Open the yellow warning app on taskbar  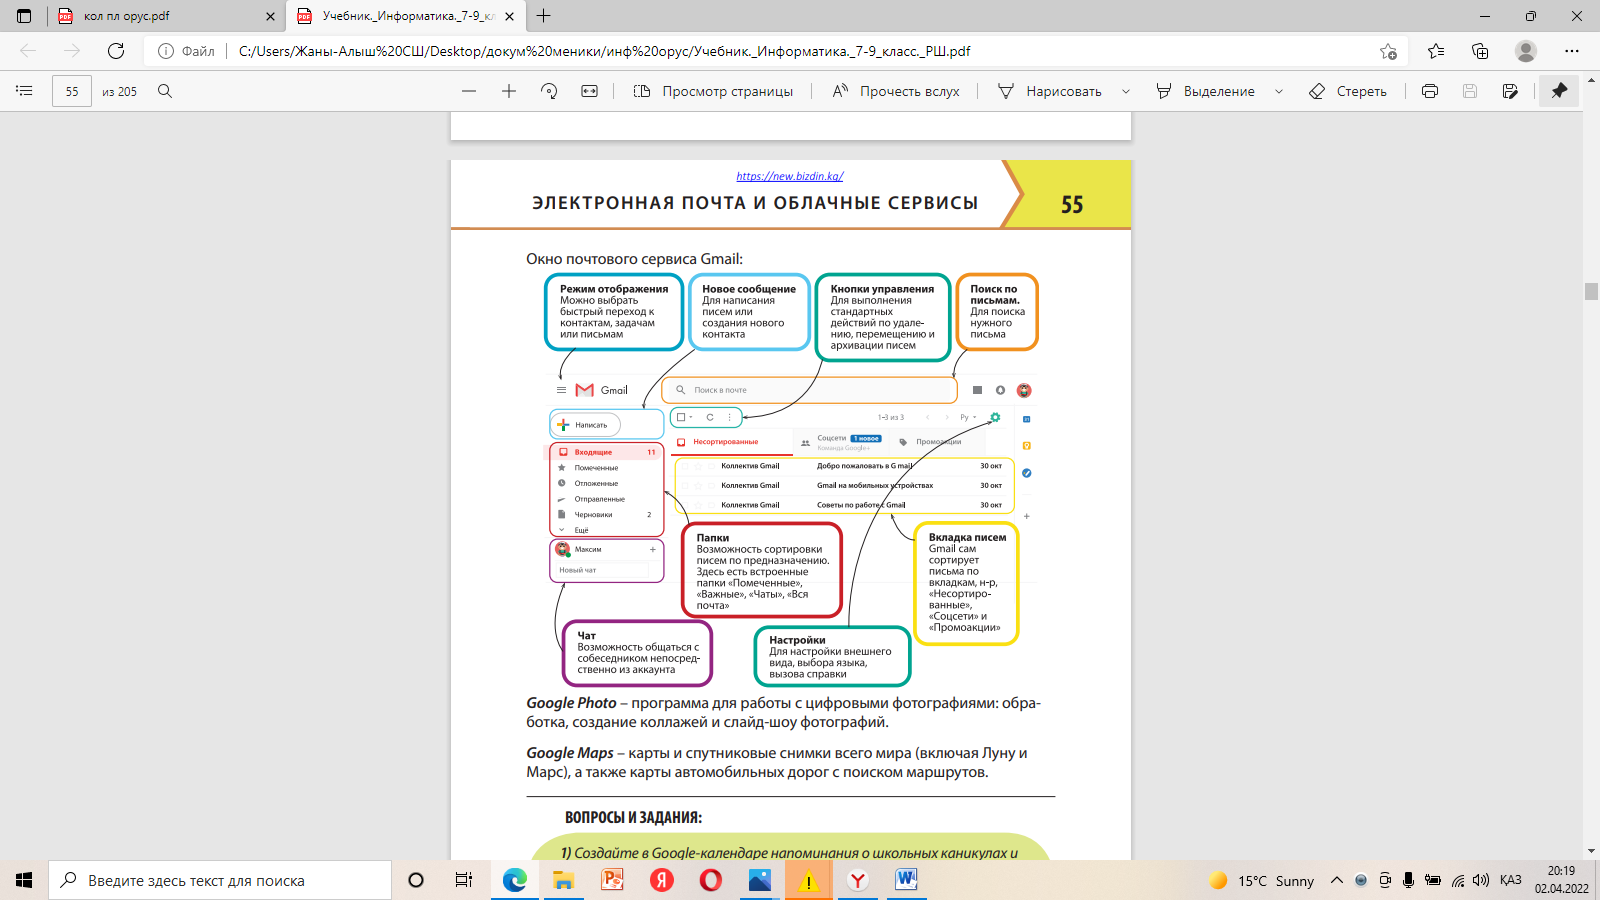[x=808, y=880]
